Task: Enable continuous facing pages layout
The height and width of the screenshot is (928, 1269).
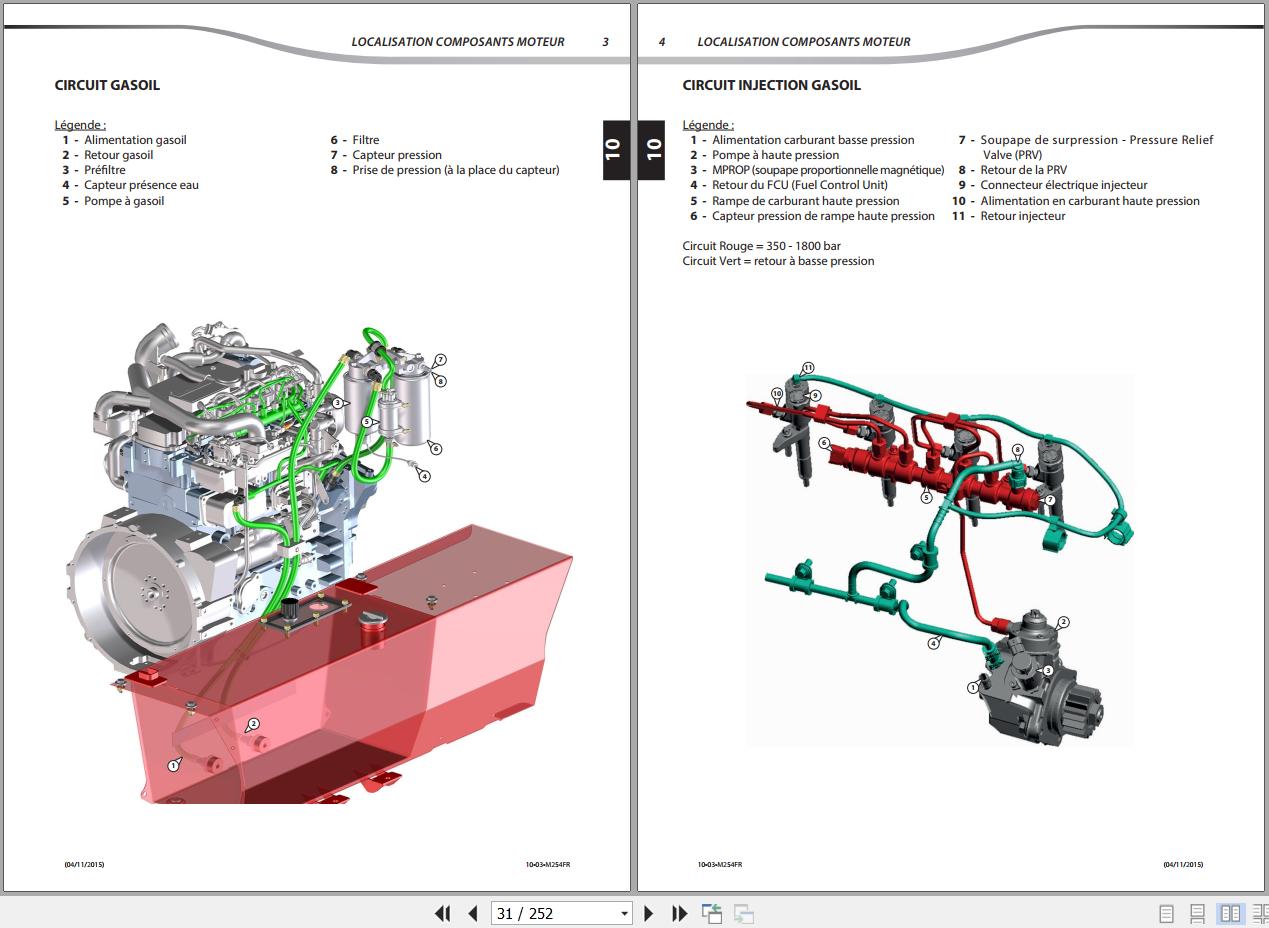Action: click(1260, 913)
